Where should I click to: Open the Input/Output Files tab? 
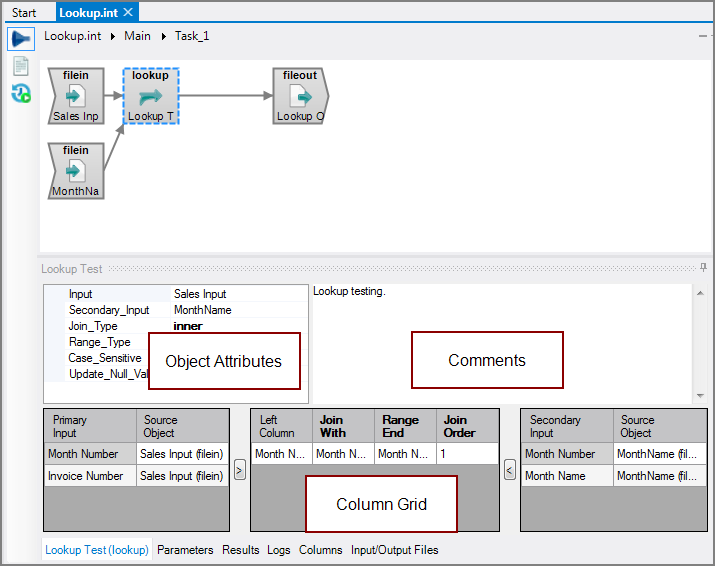[394, 550]
